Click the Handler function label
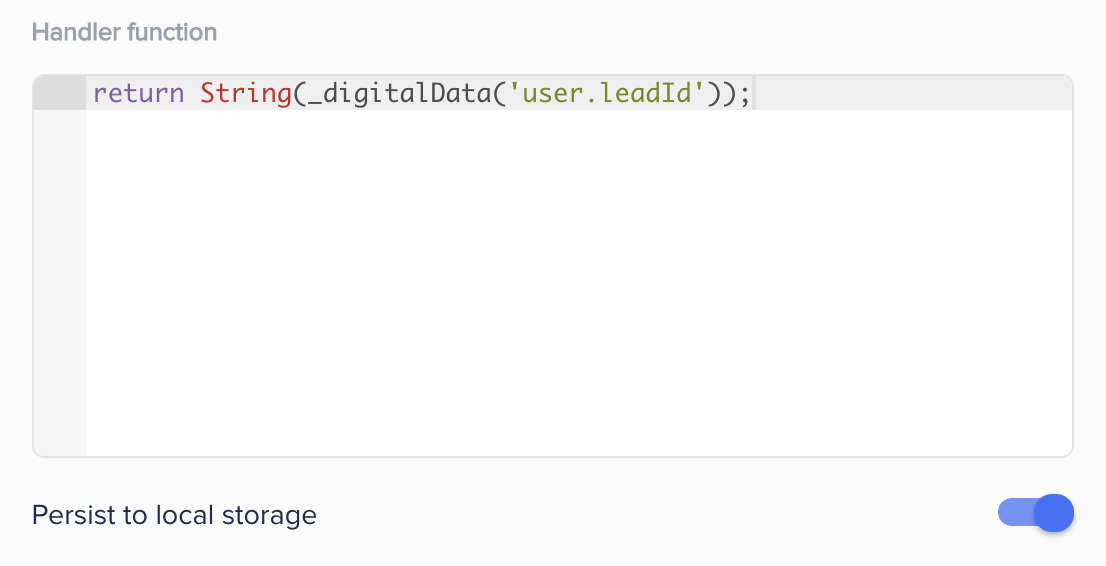 pos(124,32)
